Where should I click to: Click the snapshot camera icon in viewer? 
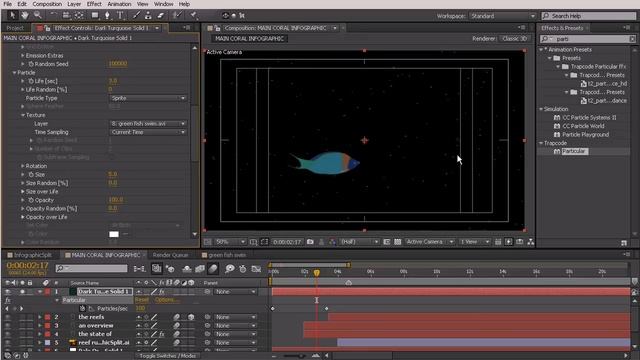click(x=310, y=242)
